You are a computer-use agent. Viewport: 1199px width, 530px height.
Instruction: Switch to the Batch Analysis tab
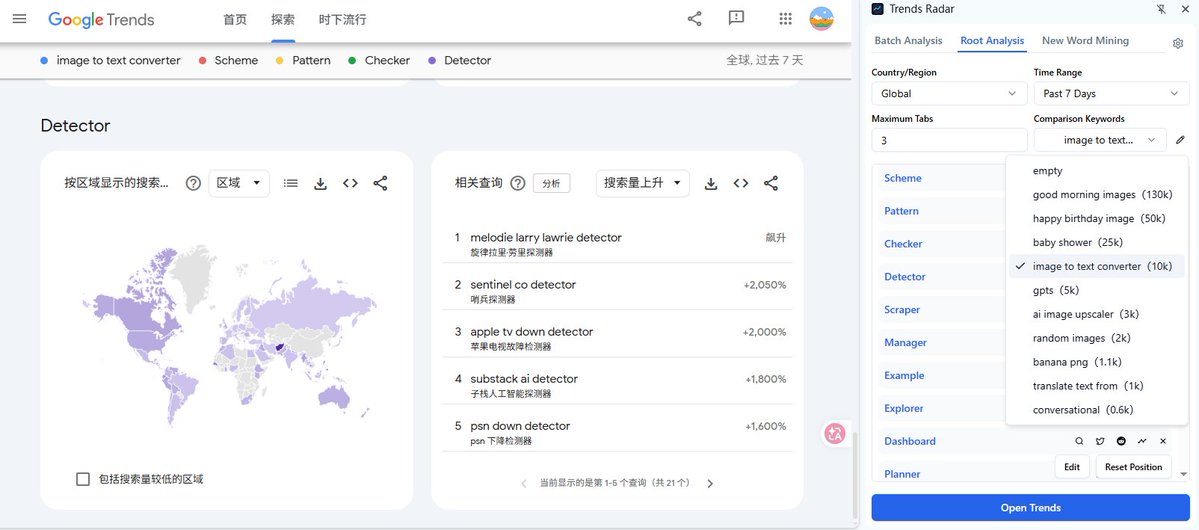(908, 41)
